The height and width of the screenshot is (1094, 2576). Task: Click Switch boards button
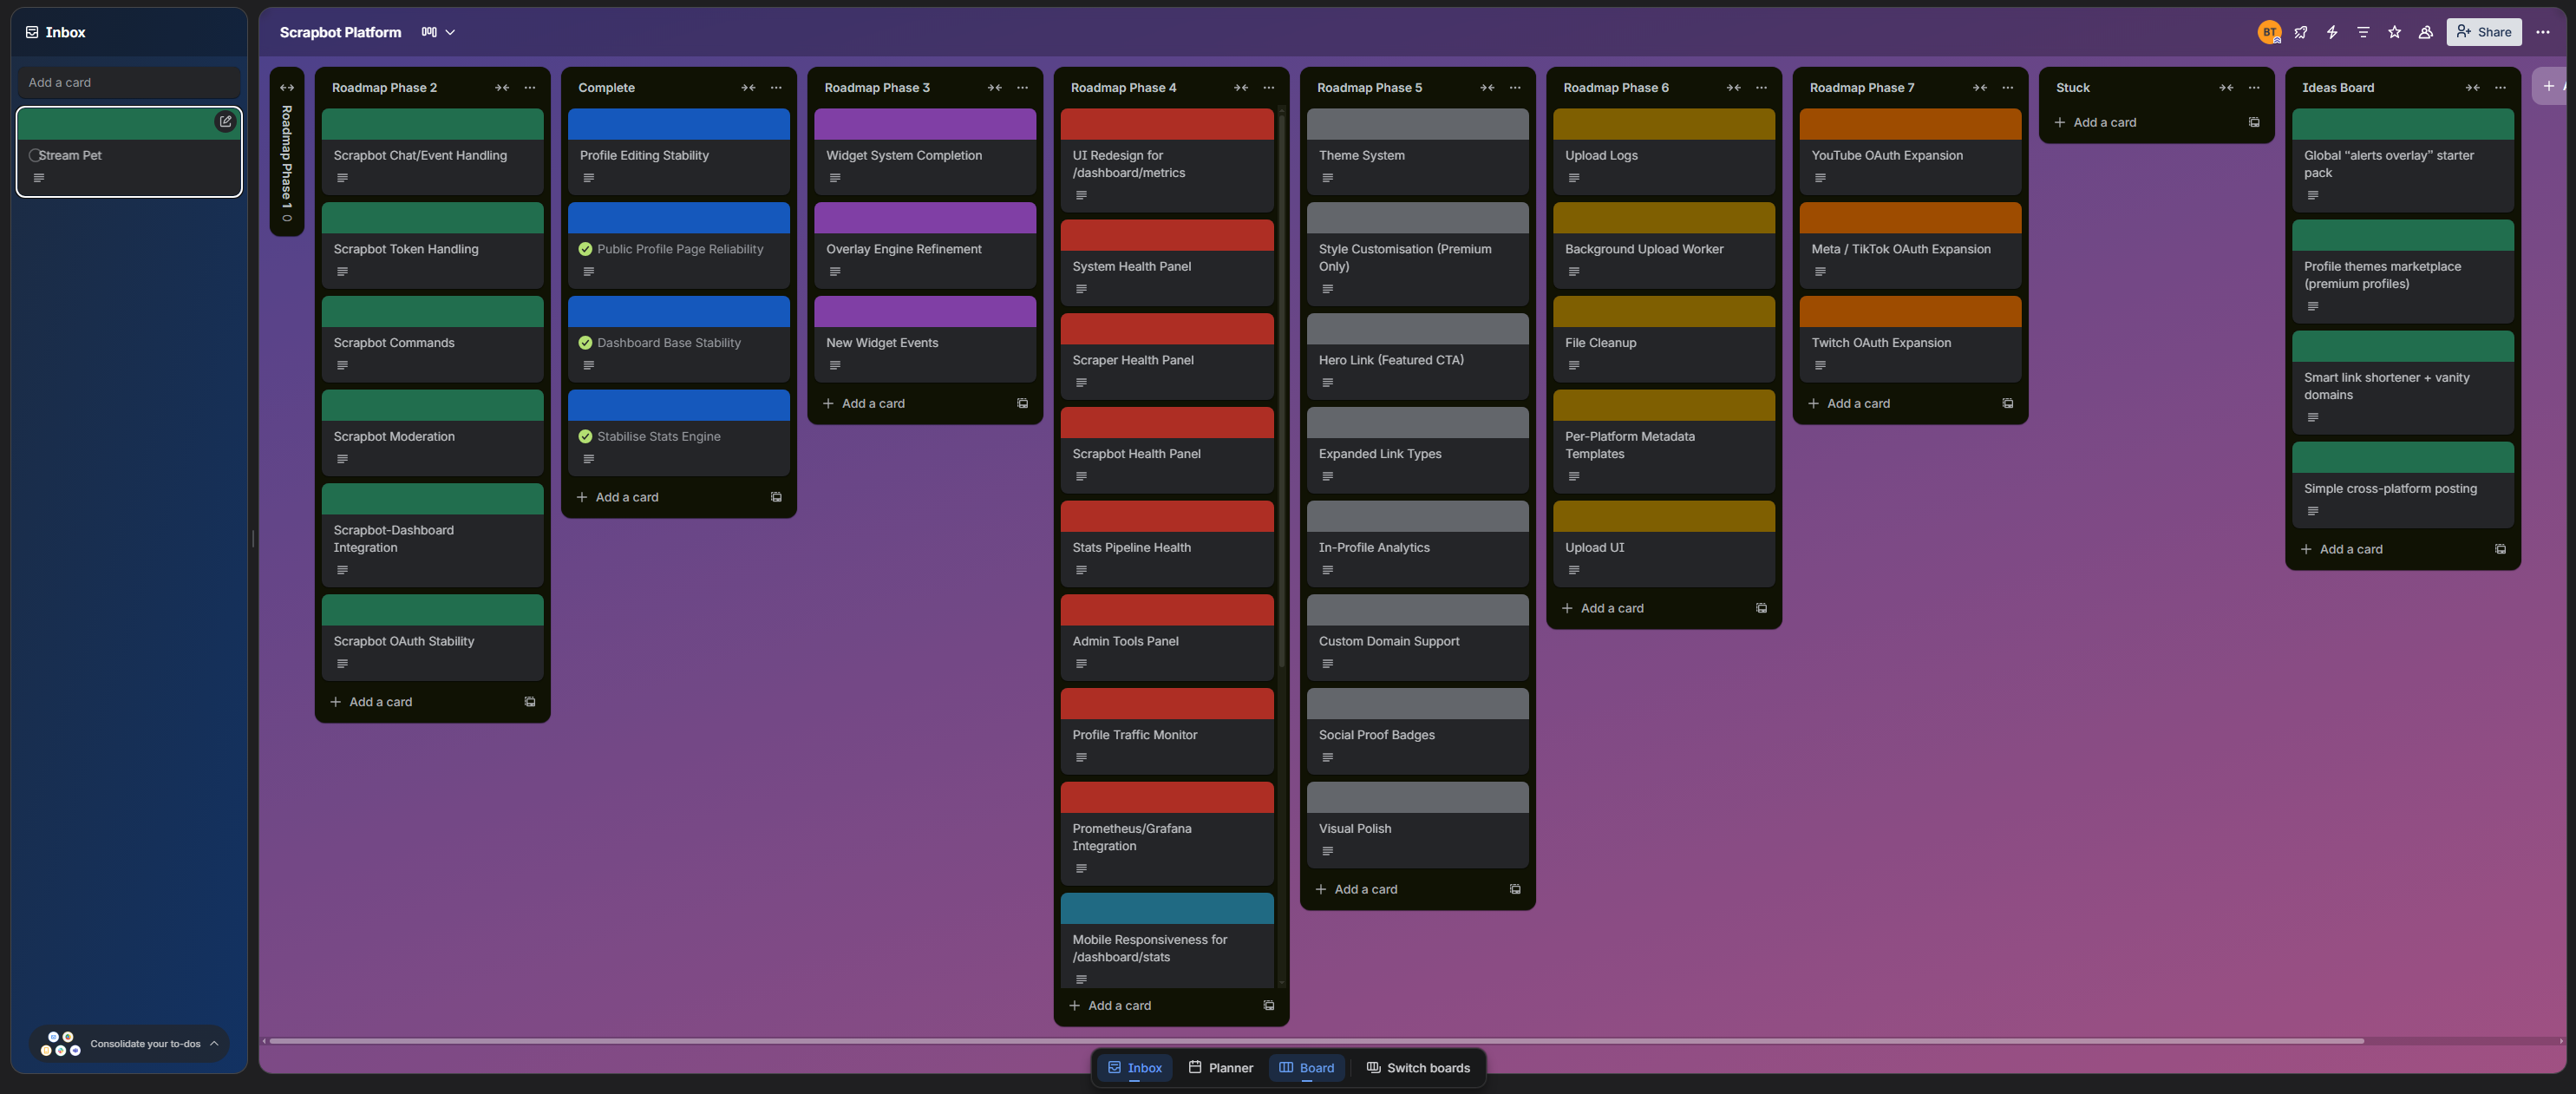click(1417, 1067)
